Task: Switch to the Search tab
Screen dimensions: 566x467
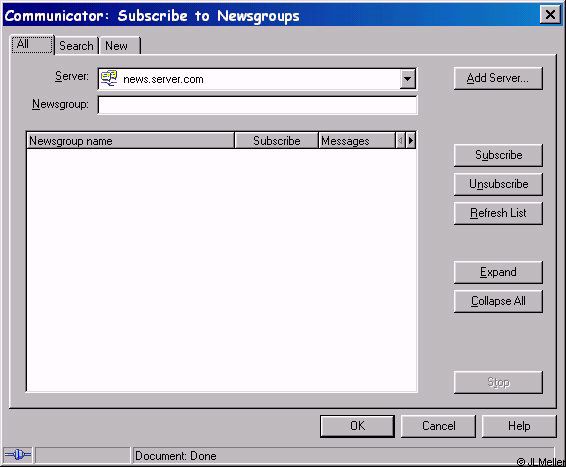Action: (x=77, y=46)
